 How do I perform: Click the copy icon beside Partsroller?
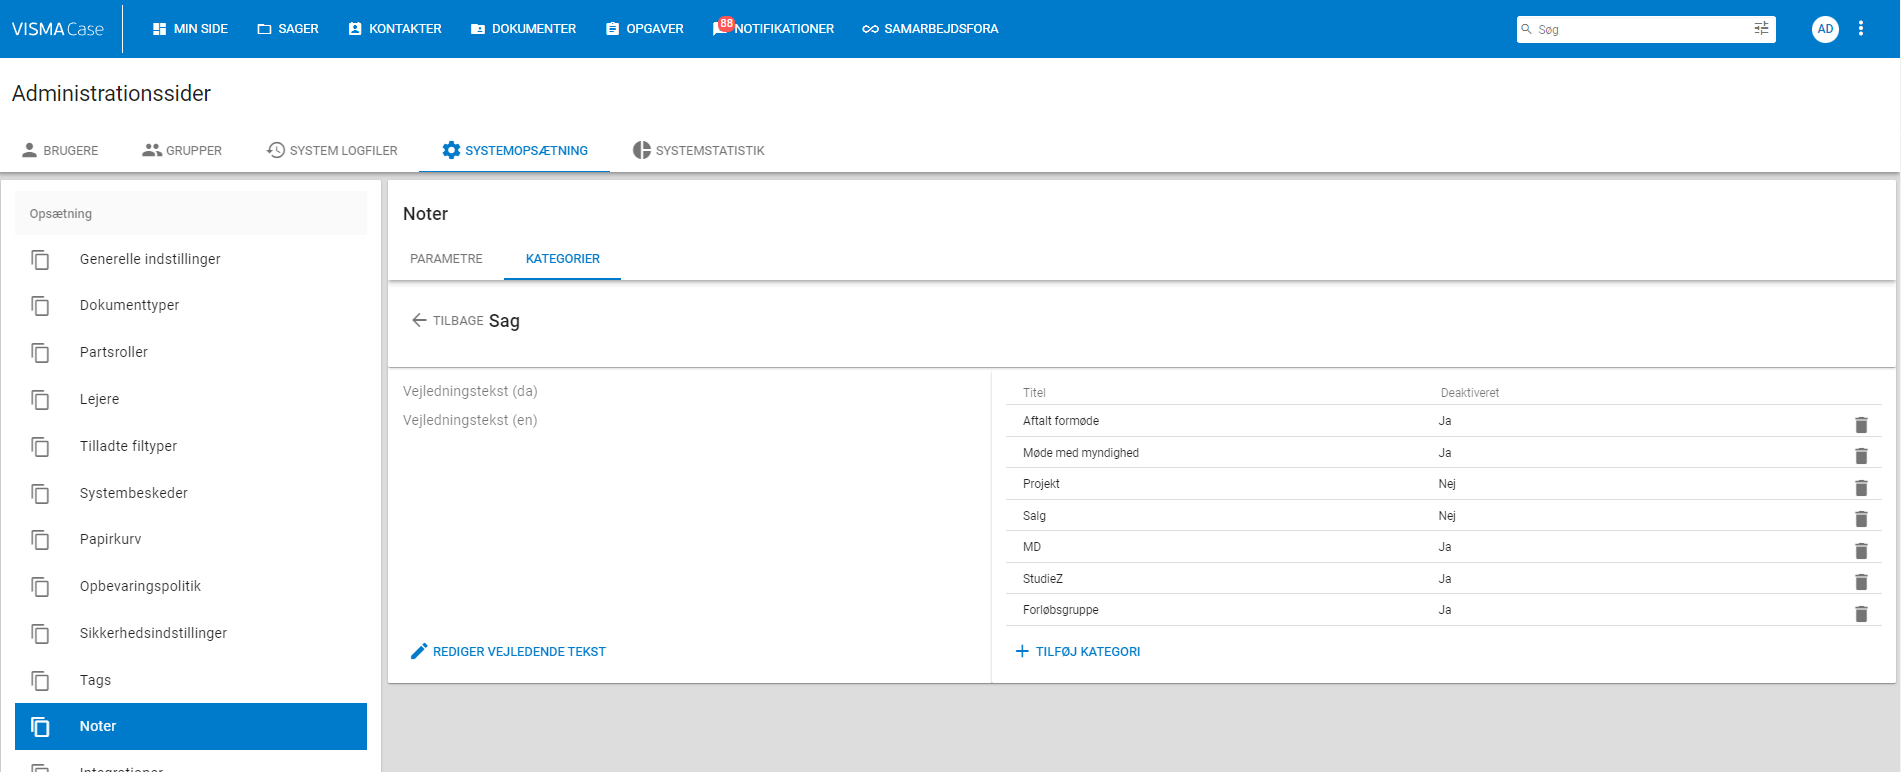coord(40,352)
